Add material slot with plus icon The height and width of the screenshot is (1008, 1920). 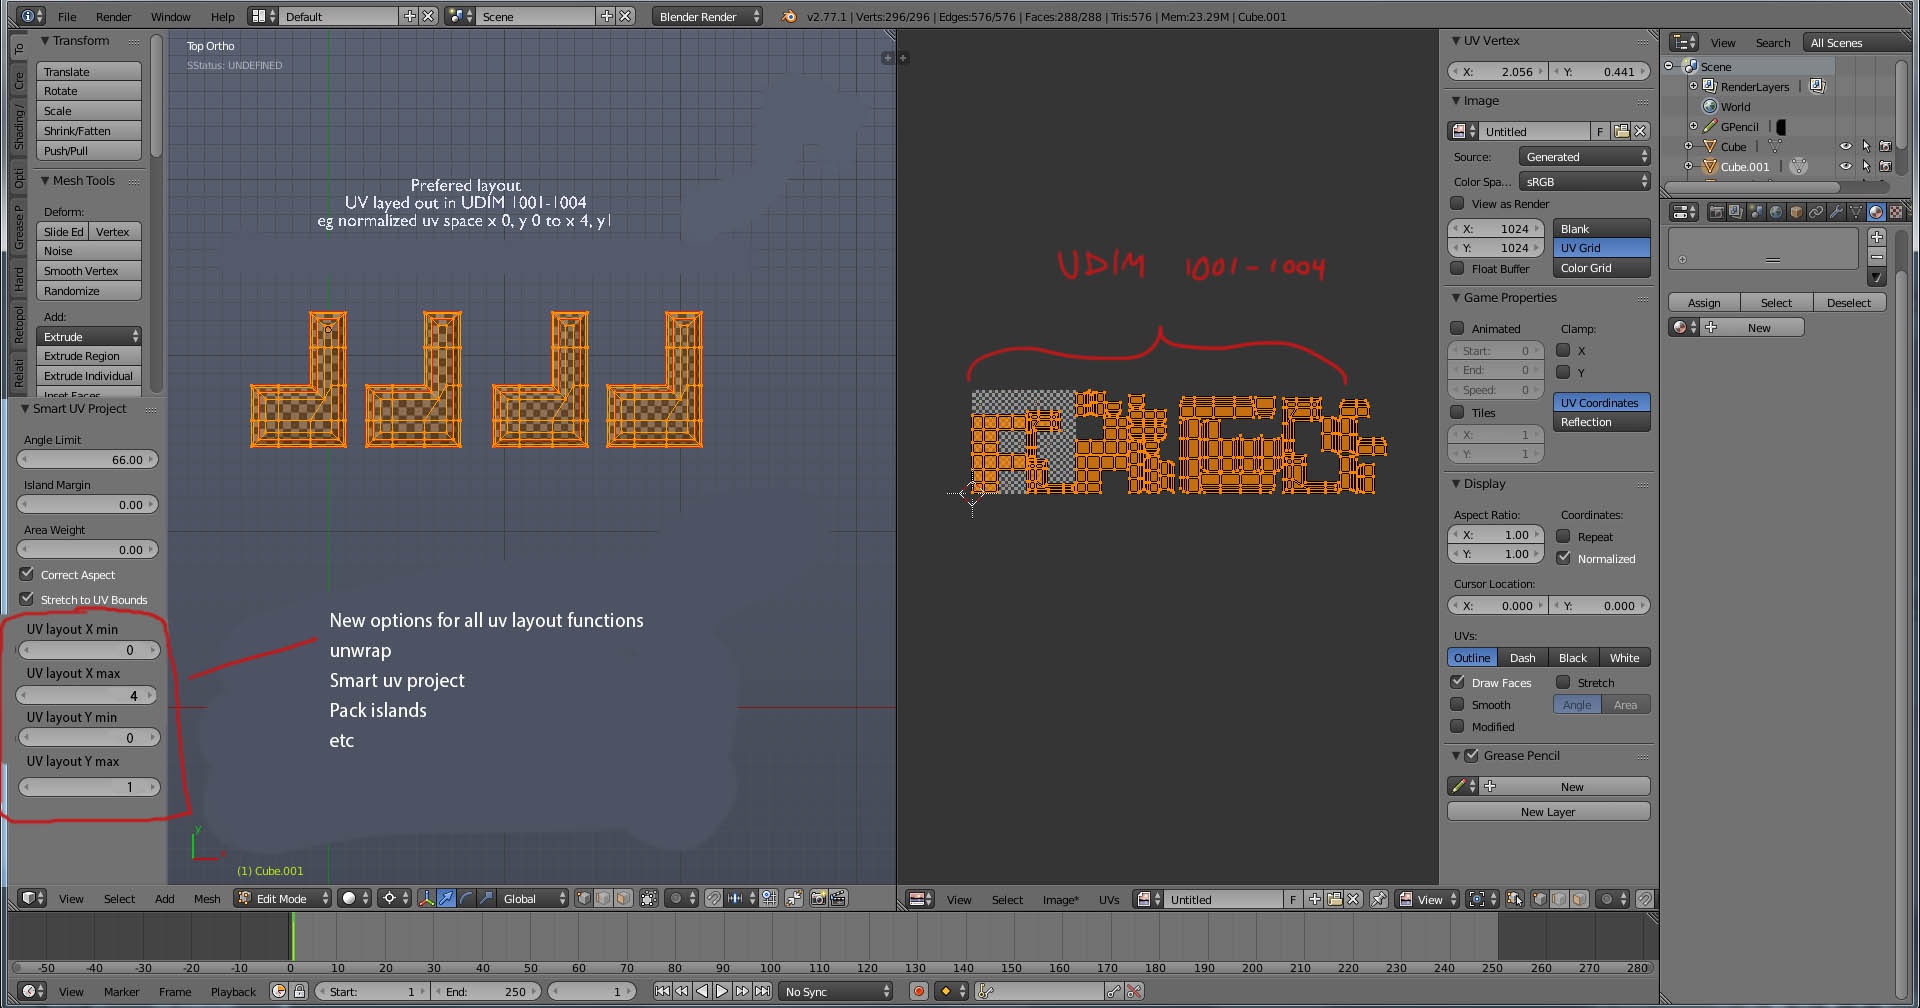tap(1877, 237)
